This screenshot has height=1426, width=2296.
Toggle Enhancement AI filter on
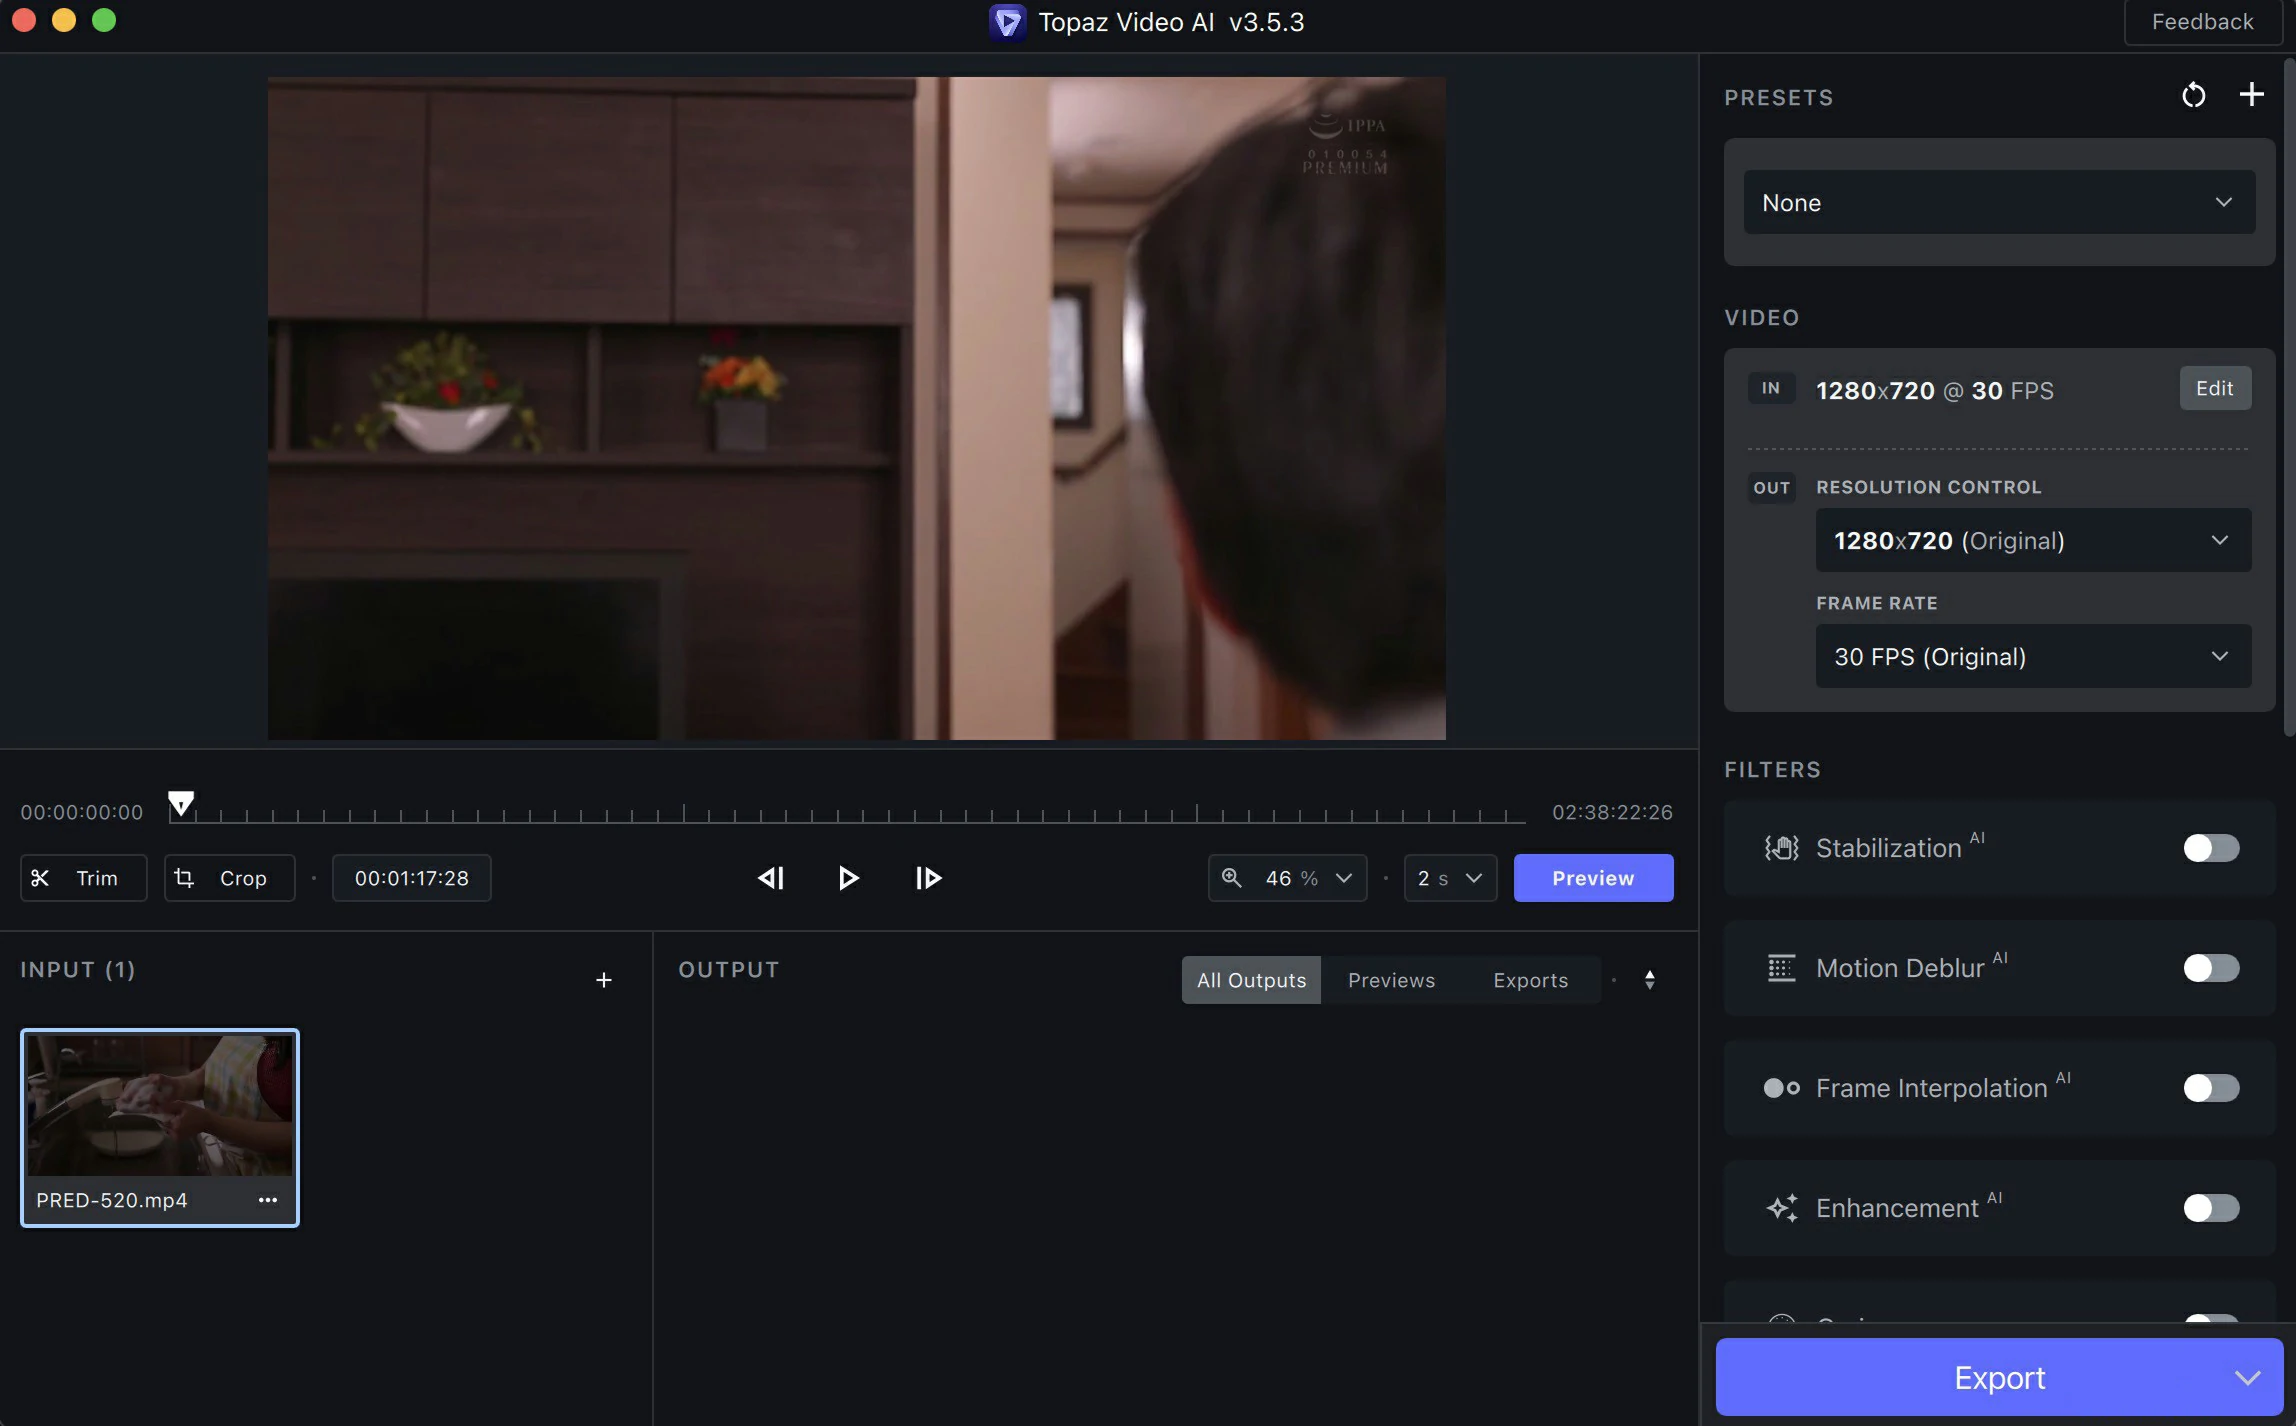[x=2211, y=1206]
